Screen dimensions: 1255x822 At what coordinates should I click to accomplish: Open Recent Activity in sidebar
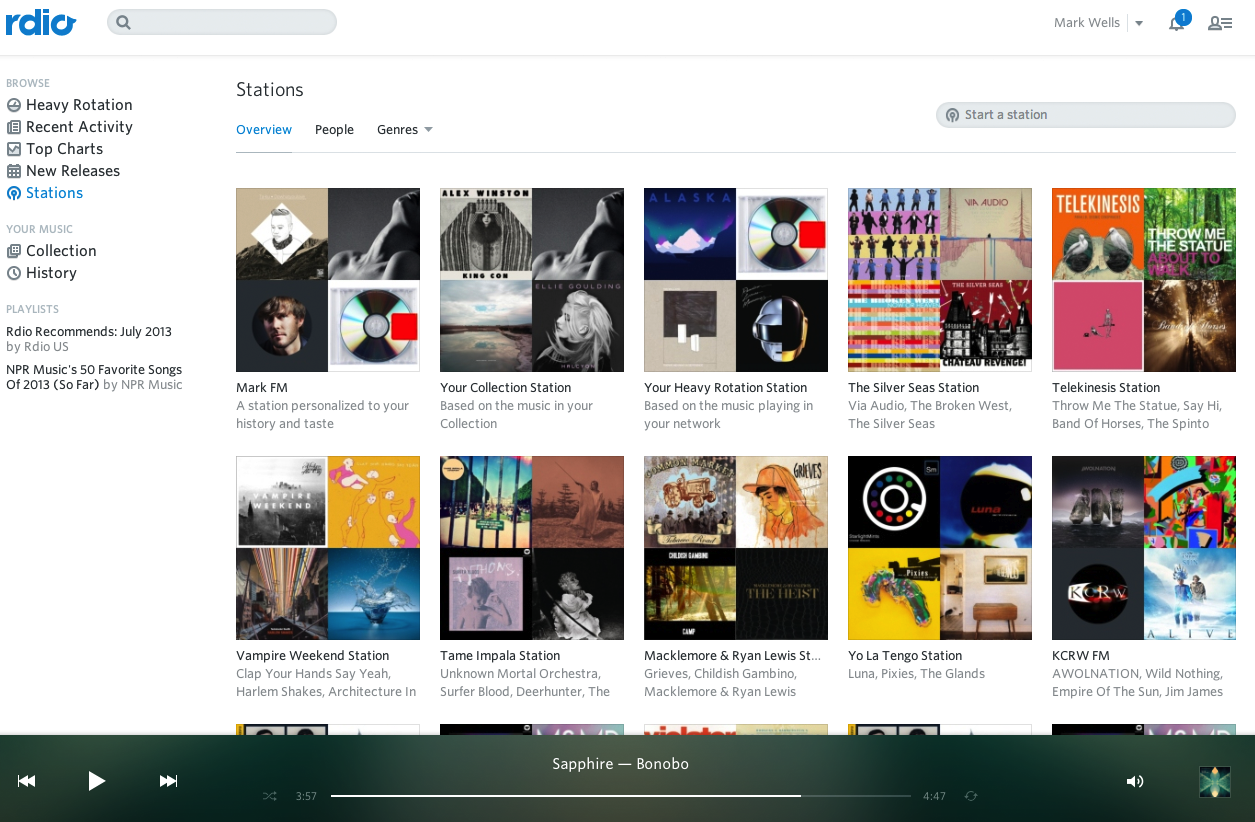(x=79, y=127)
